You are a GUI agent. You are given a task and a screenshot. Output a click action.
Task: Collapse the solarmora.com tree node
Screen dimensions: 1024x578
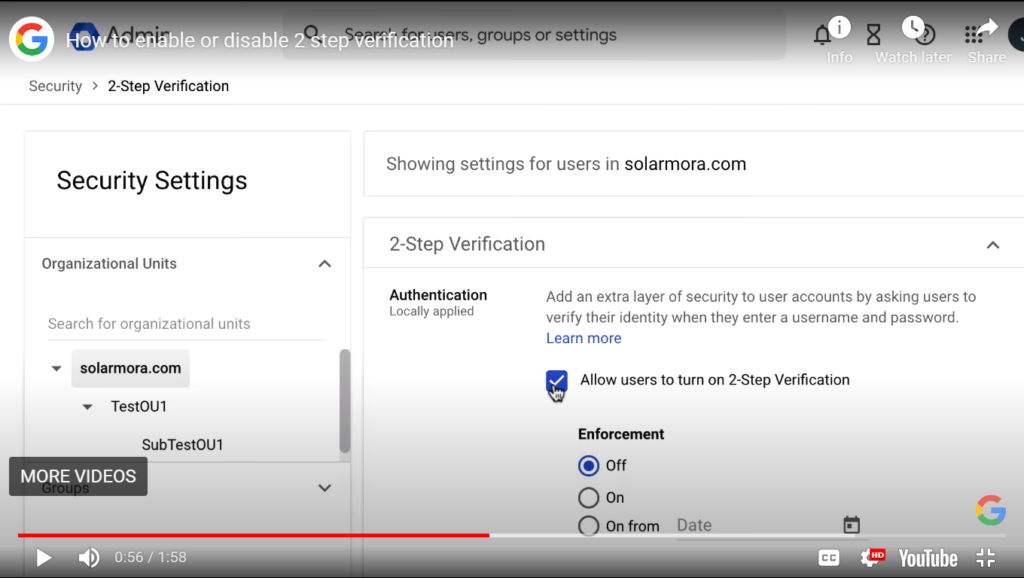coord(56,368)
